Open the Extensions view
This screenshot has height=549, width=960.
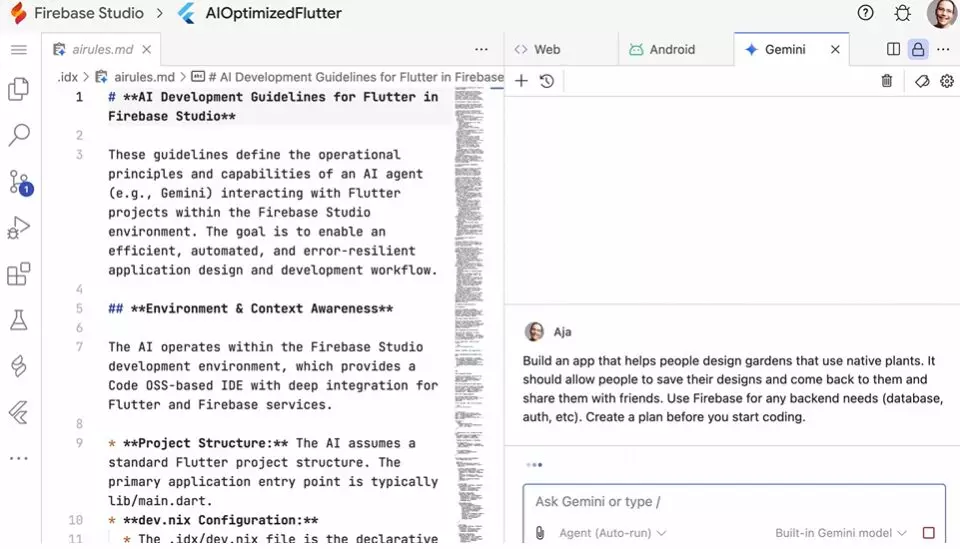[19, 274]
